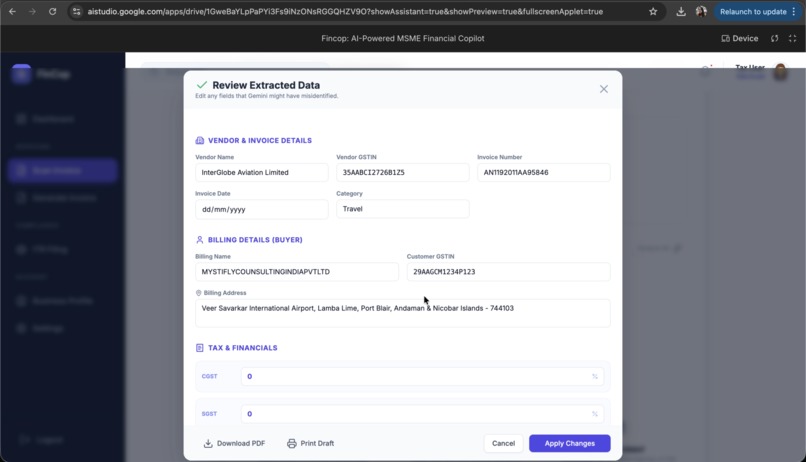Click the Download PDF button
Image resolution: width=806 pixels, height=462 pixels.
pos(234,443)
